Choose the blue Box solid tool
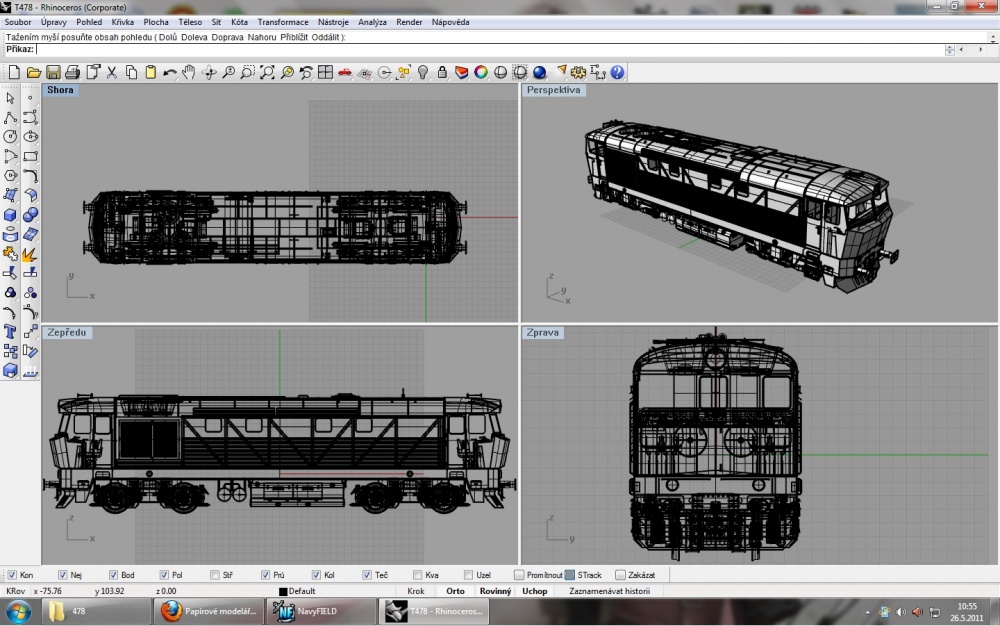The height and width of the screenshot is (626, 1000). [x=10, y=215]
